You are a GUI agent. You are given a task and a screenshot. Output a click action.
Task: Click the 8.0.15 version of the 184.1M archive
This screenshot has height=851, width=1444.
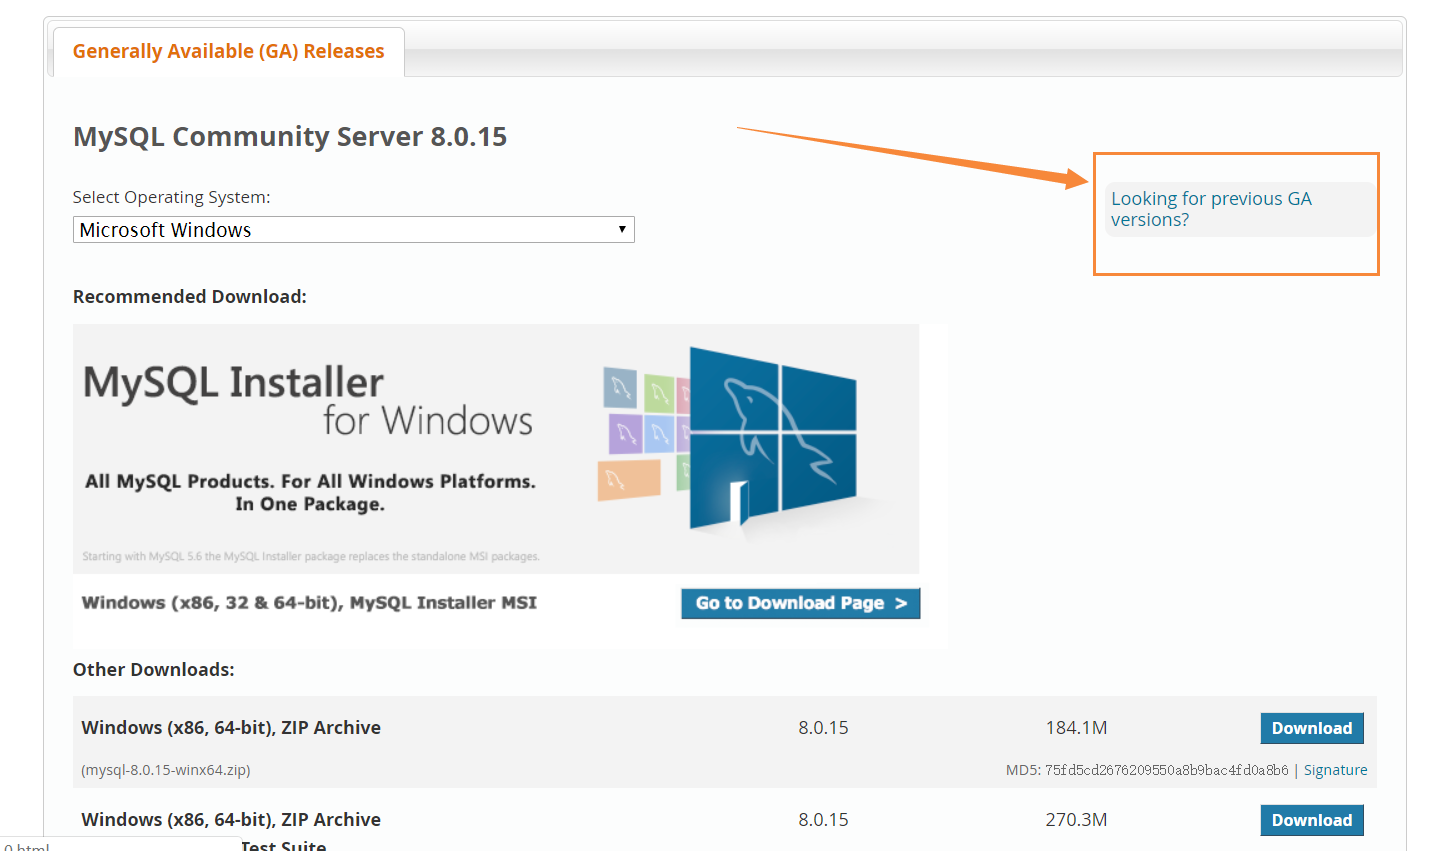[x=823, y=728]
